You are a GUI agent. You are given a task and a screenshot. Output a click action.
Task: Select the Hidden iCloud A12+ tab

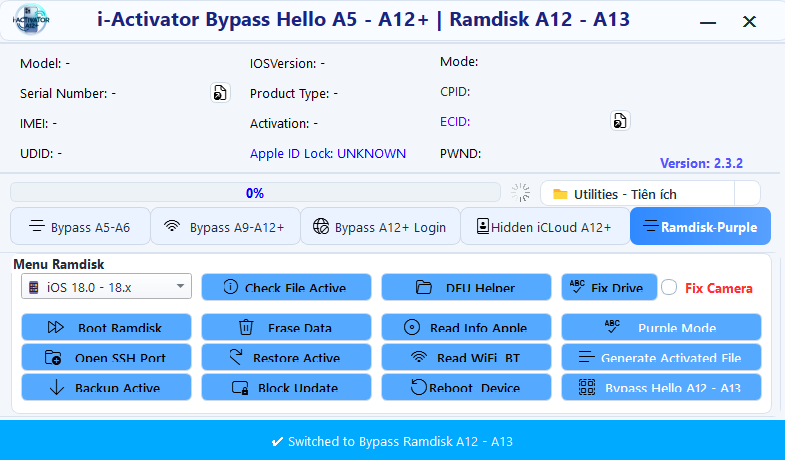click(x=545, y=226)
